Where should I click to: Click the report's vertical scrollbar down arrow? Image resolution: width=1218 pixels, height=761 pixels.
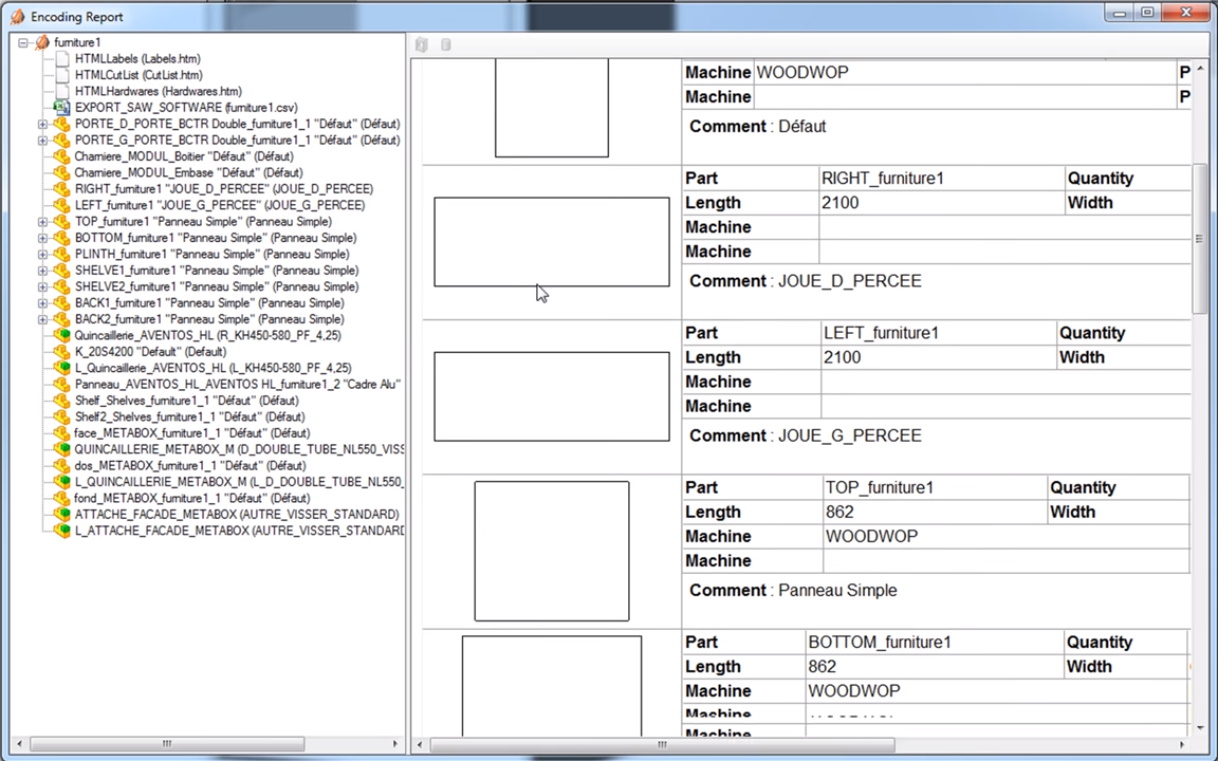[1200, 728]
